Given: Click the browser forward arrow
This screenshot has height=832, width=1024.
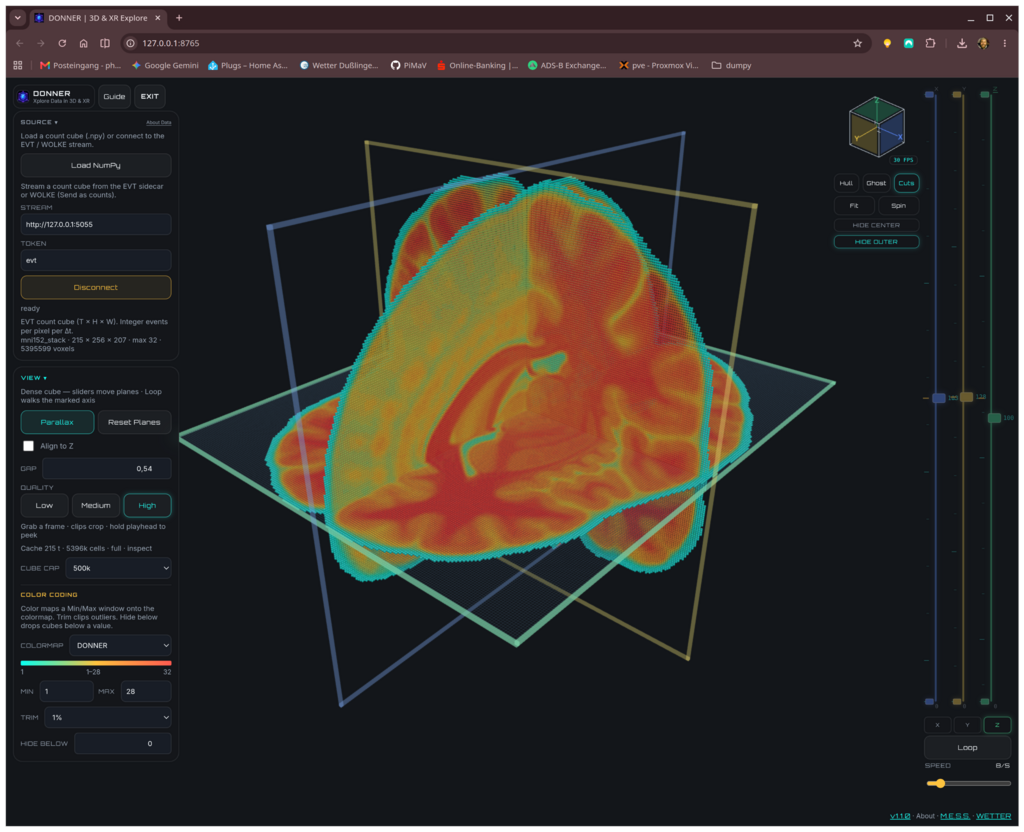Looking at the screenshot, I should (40, 43).
